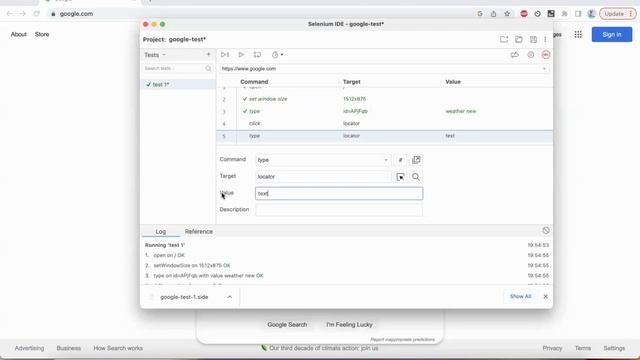Screen dimensions: 640x360
Task: Click the Command column header
Action: [254, 82]
